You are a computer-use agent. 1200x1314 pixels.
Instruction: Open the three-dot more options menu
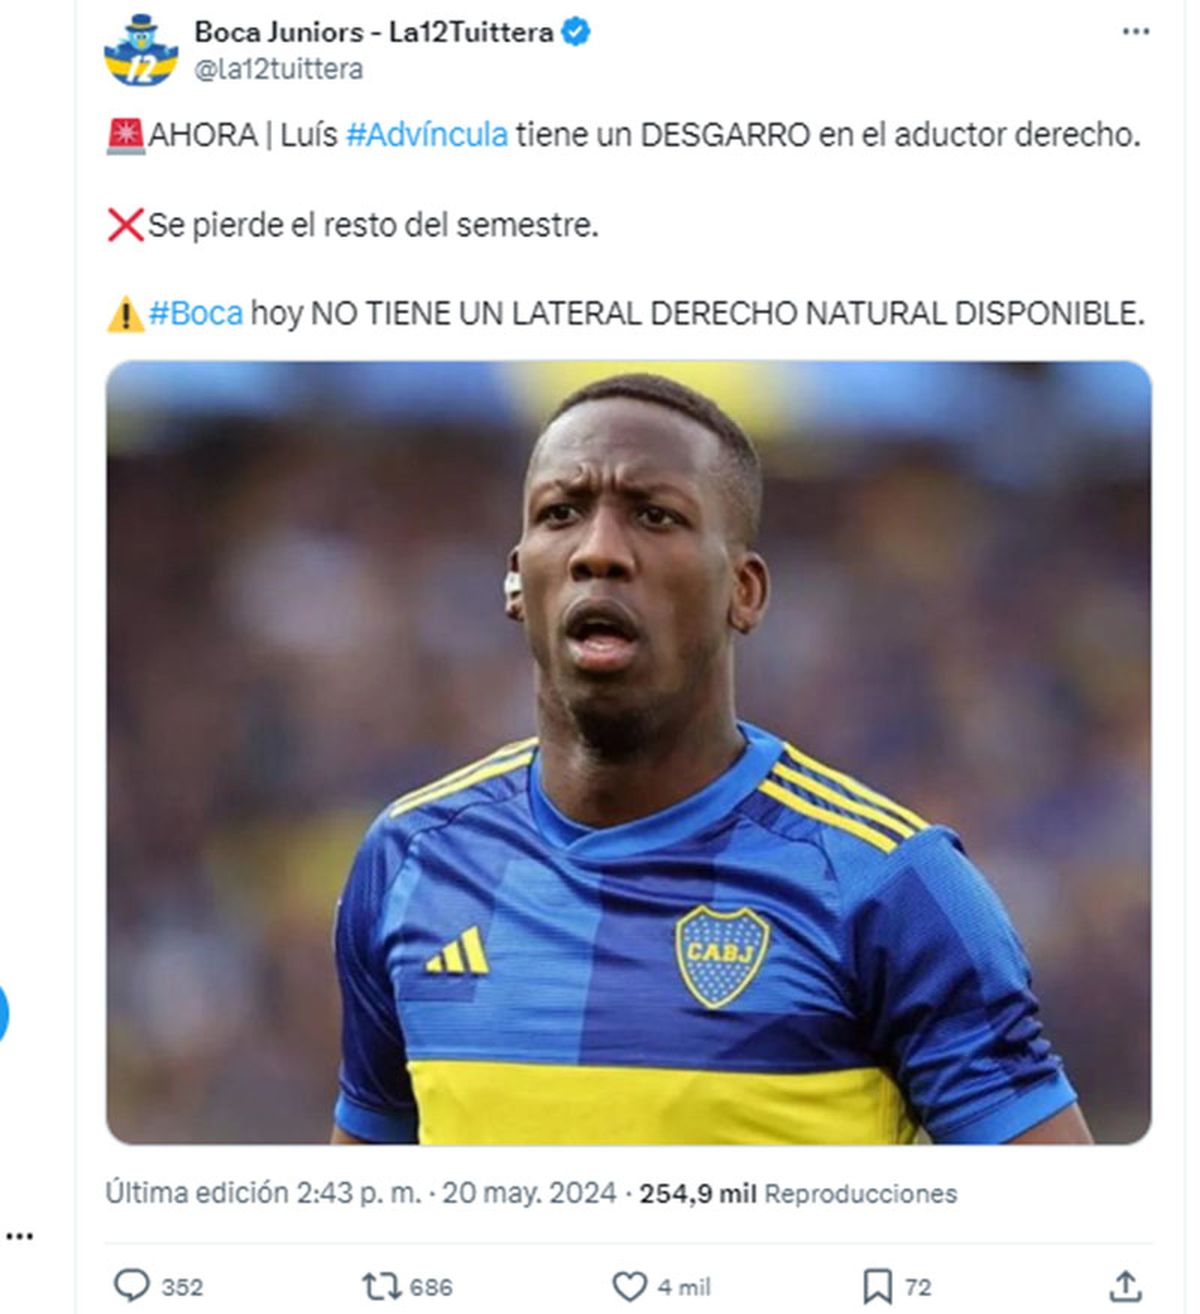pos(1135,32)
